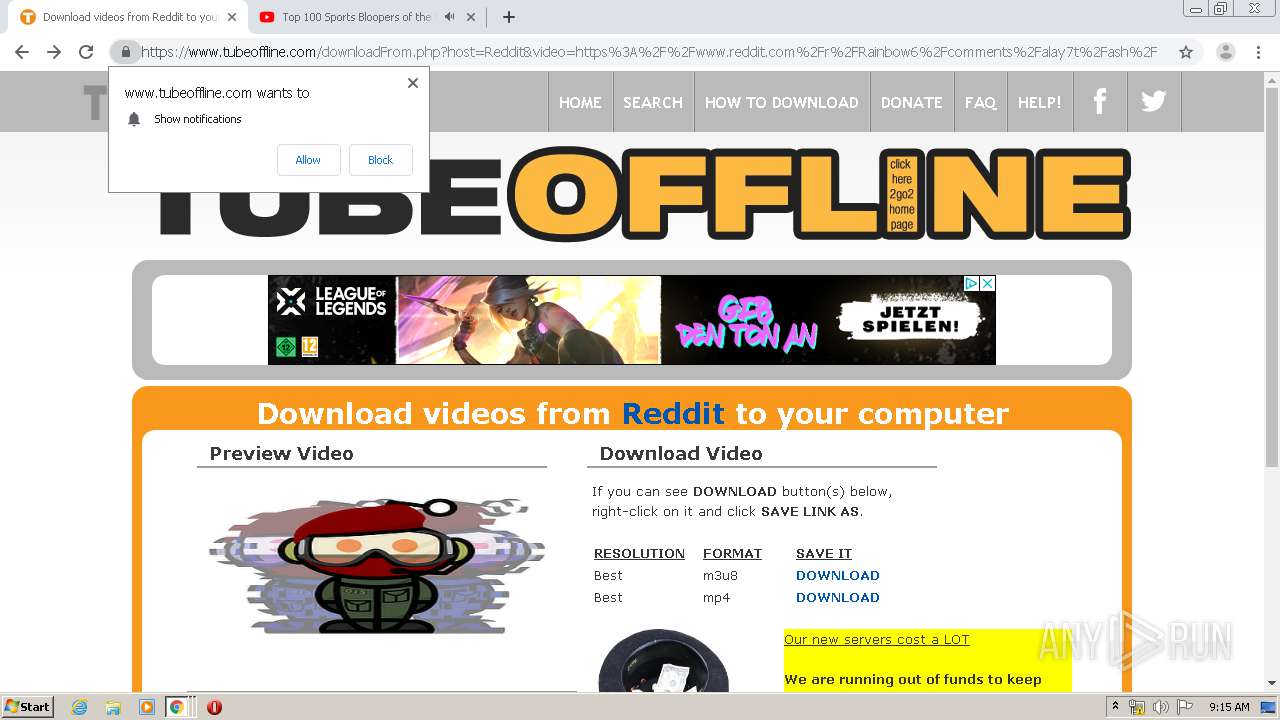Show hidden system tray icons
Screen dimensions: 1280x720
click(x=1116, y=707)
